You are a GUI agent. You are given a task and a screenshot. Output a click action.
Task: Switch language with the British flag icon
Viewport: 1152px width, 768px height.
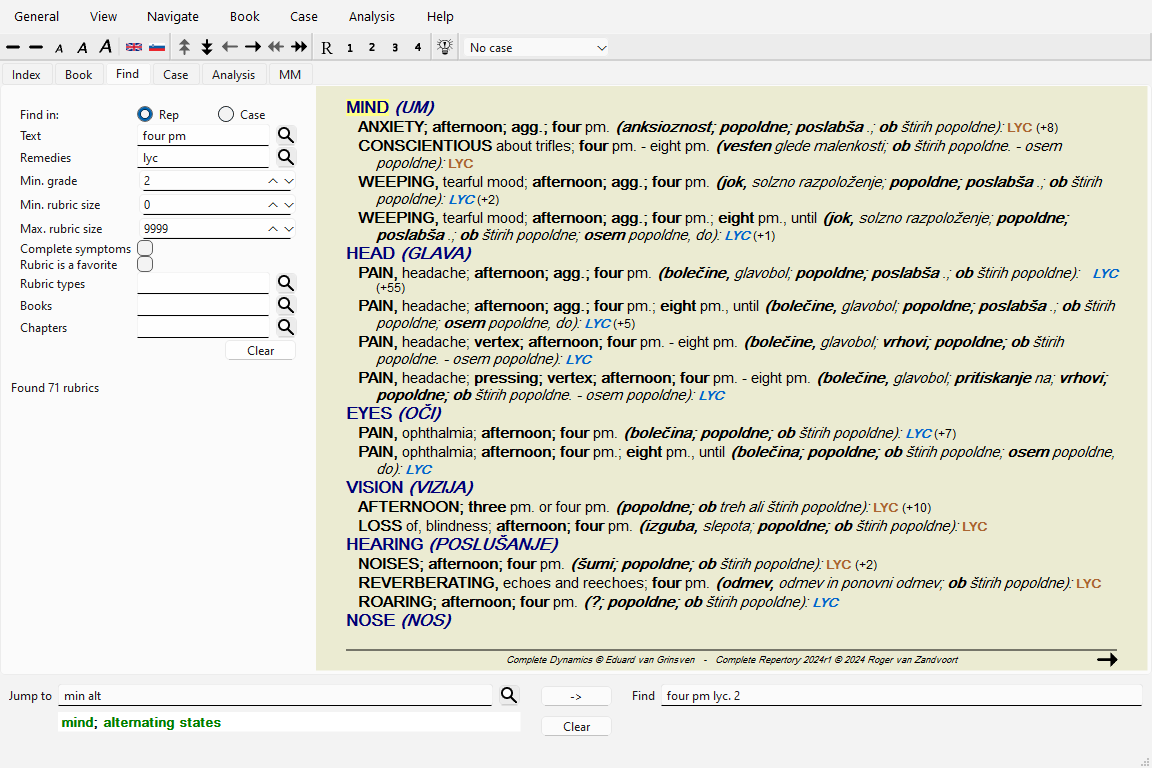point(134,47)
